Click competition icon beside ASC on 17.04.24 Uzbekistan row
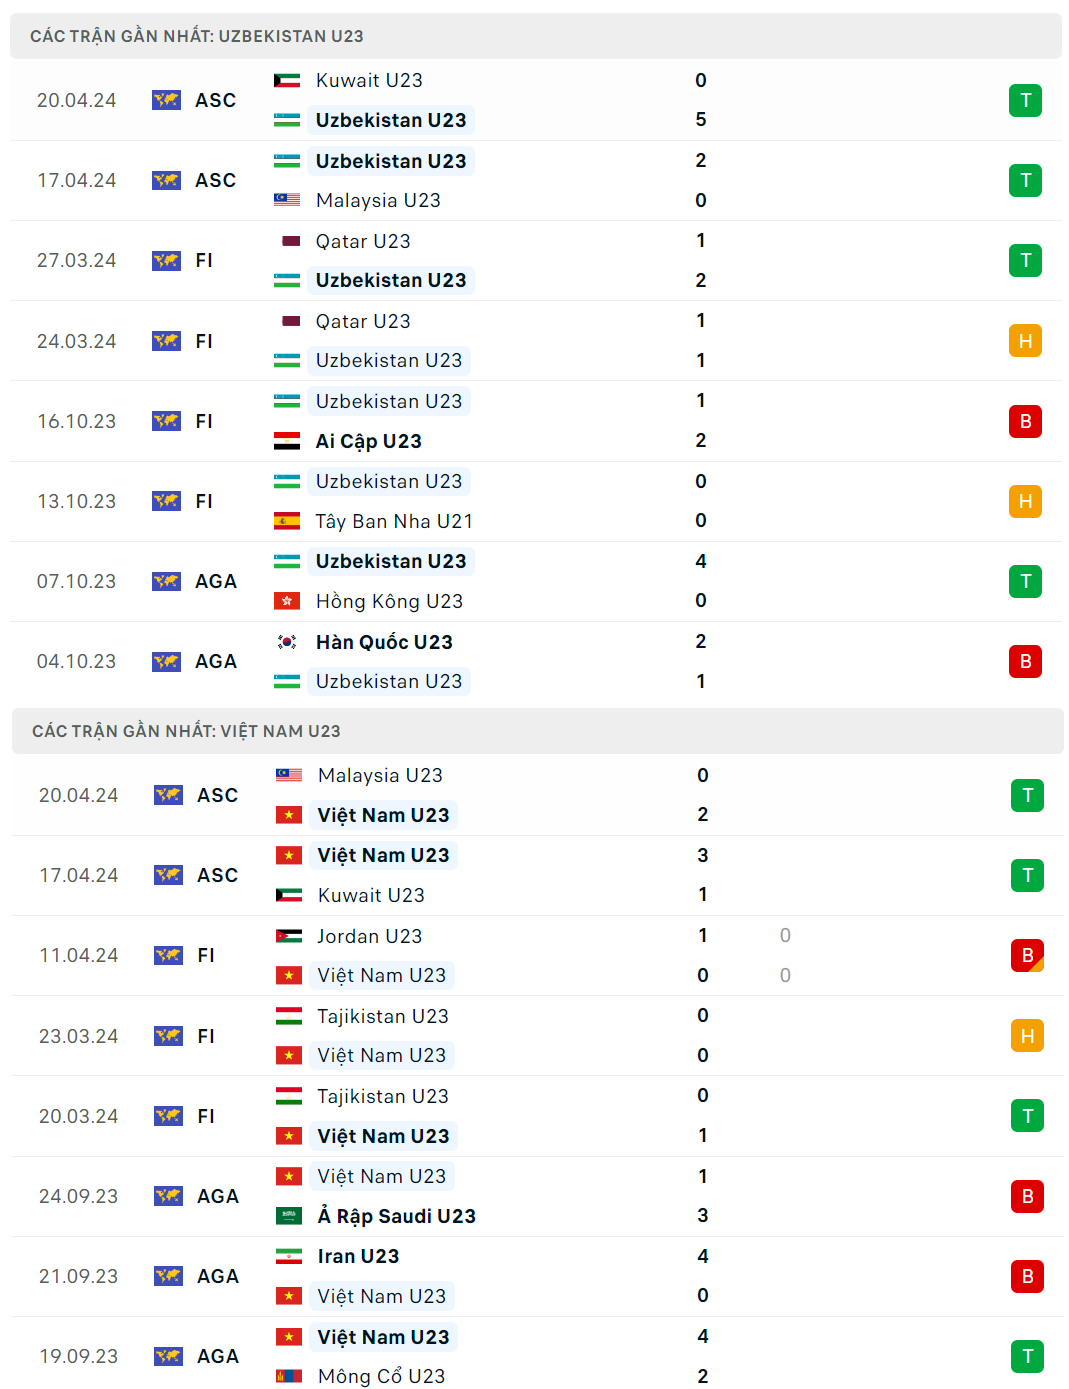The height and width of the screenshot is (1389, 1069). (x=166, y=180)
